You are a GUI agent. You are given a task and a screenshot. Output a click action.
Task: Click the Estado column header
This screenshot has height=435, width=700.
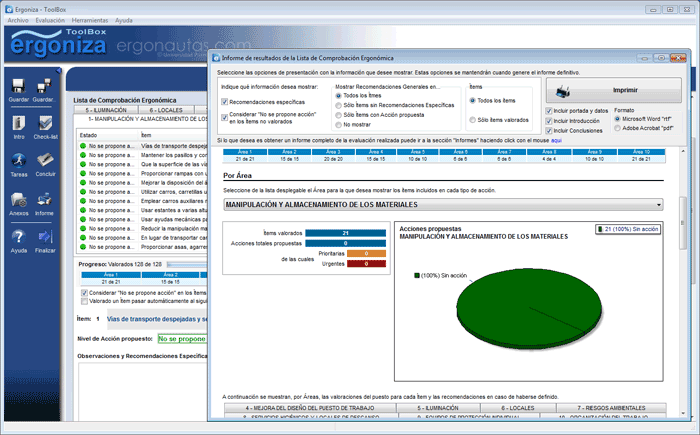[x=108, y=135]
